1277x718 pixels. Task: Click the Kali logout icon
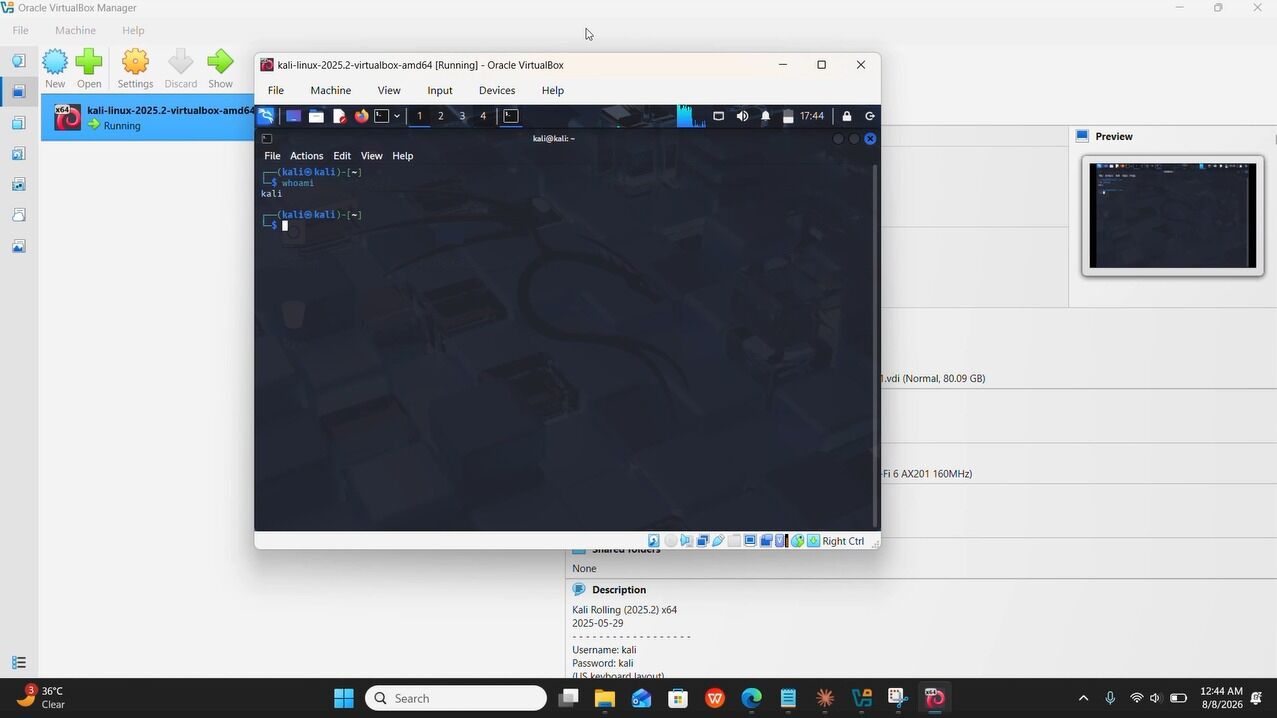pyautogui.click(x=869, y=116)
